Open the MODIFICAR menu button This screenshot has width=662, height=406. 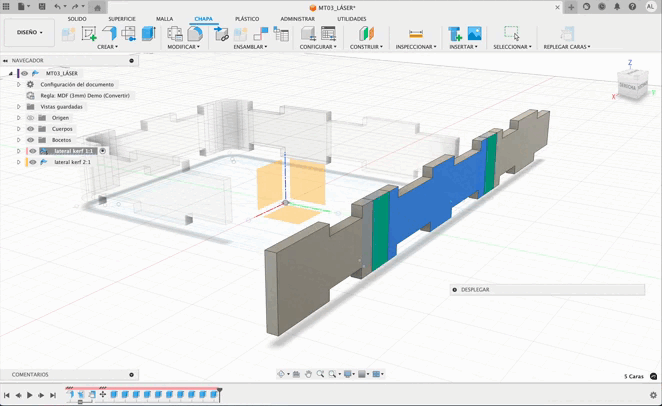pos(184,47)
